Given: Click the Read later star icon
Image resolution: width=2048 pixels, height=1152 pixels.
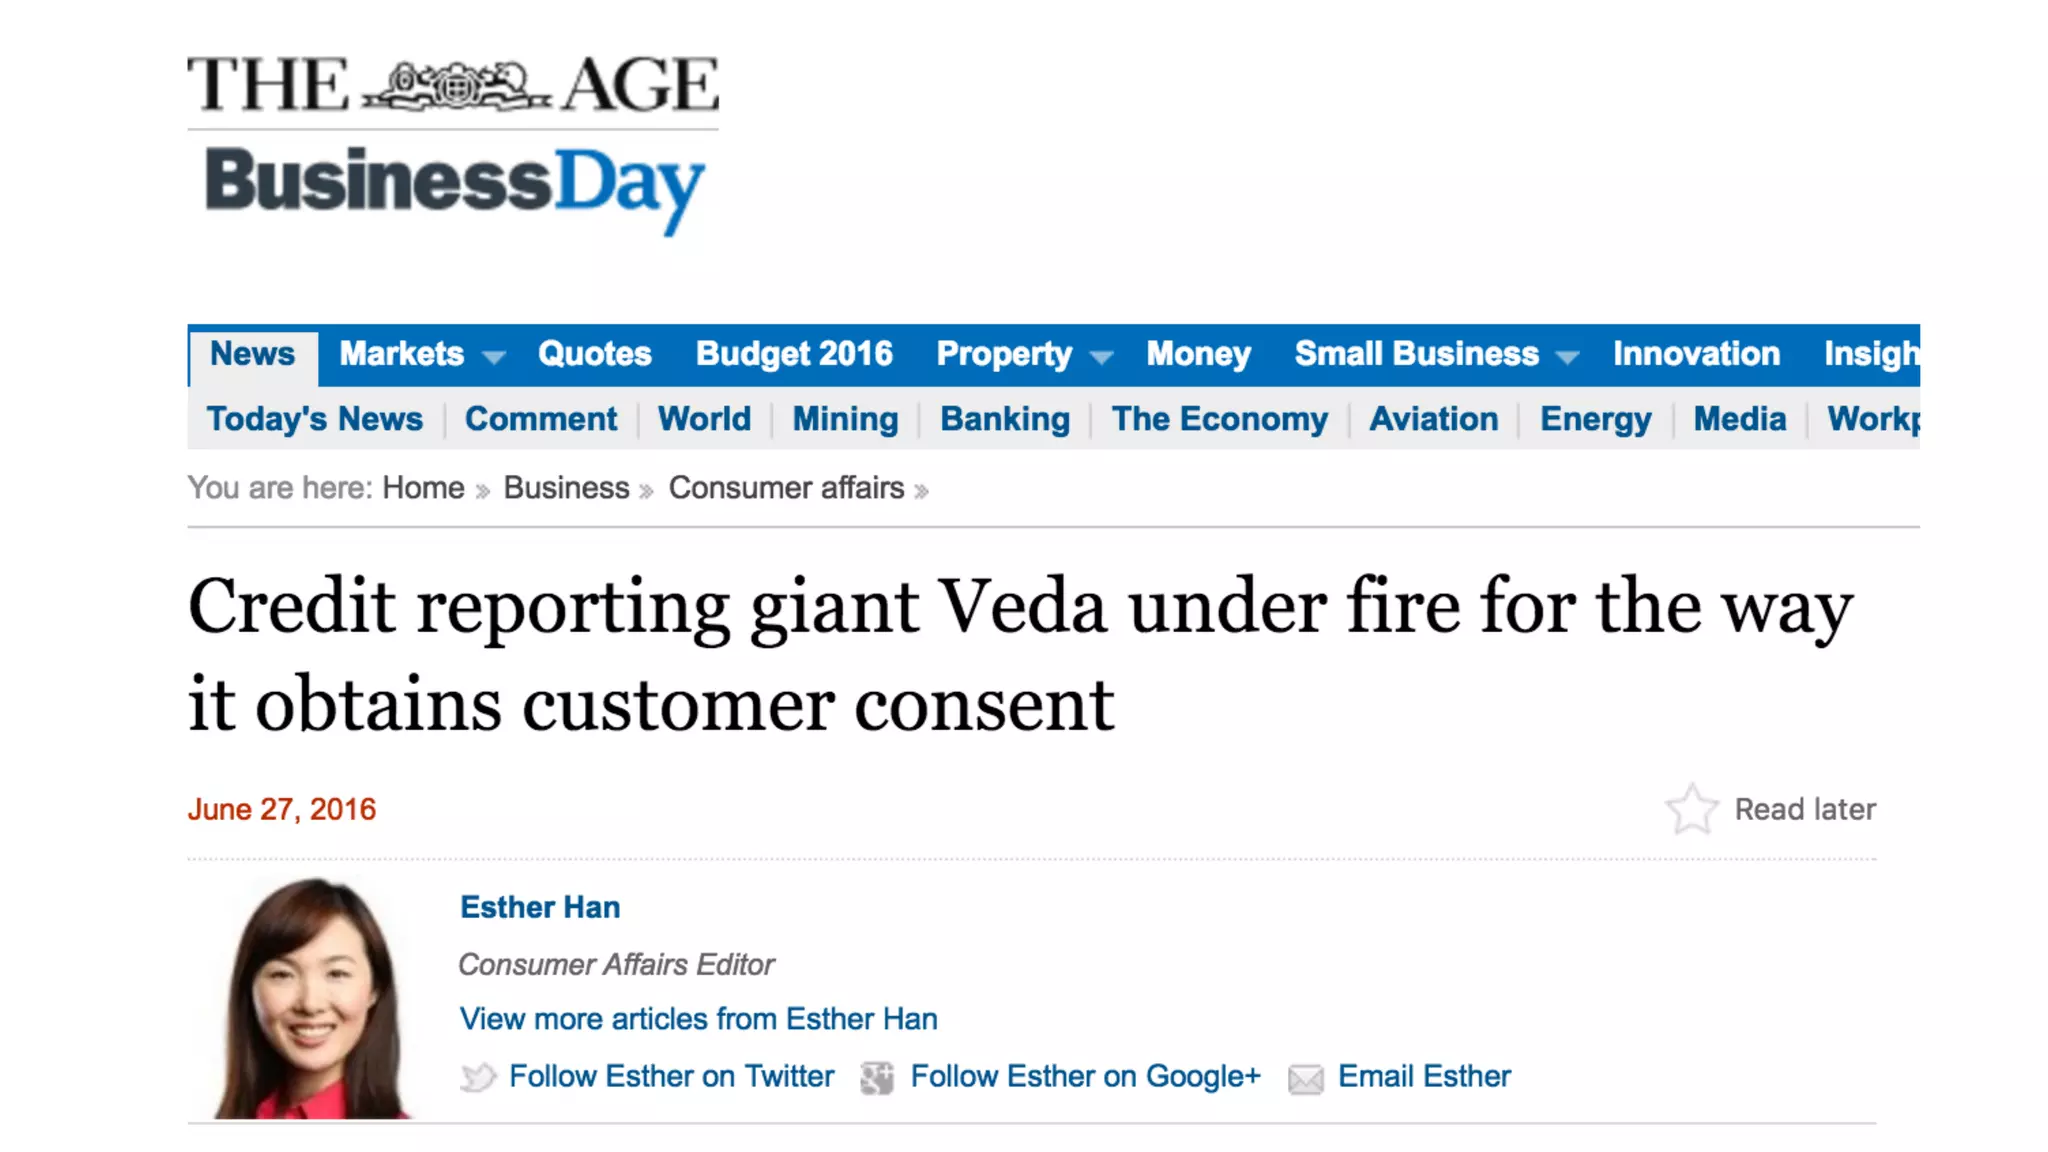Looking at the screenshot, I should click(x=1691, y=809).
